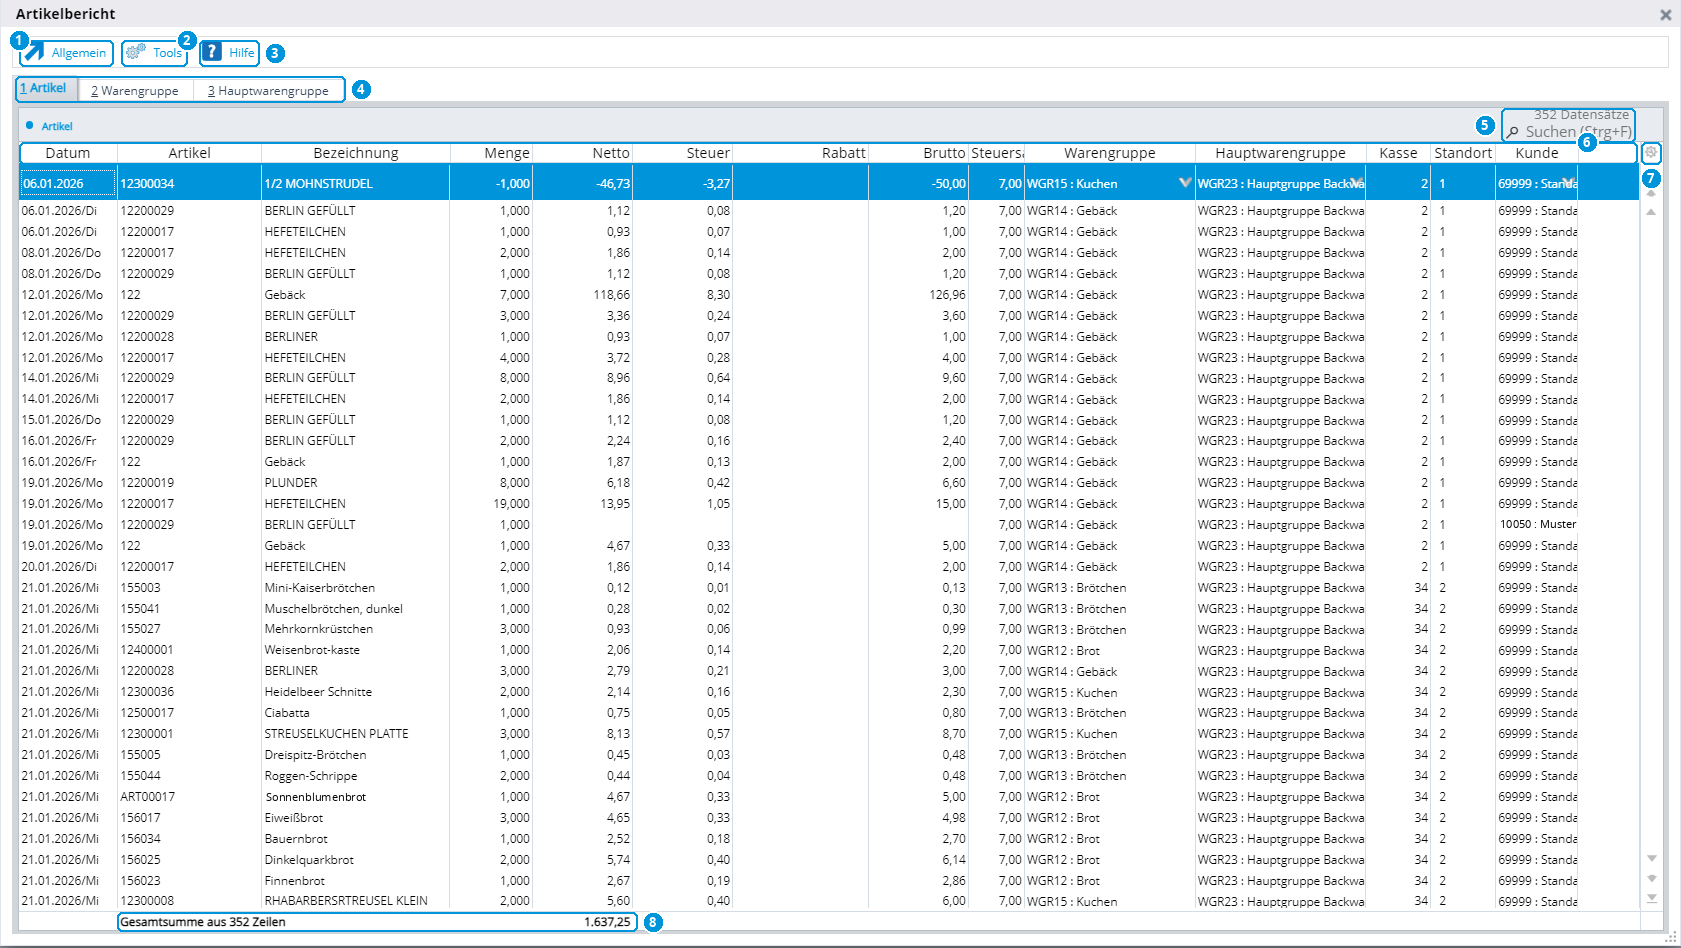This screenshot has width=1681, height=948.
Task: Open the Tools gear menu
Action: coord(154,53)
